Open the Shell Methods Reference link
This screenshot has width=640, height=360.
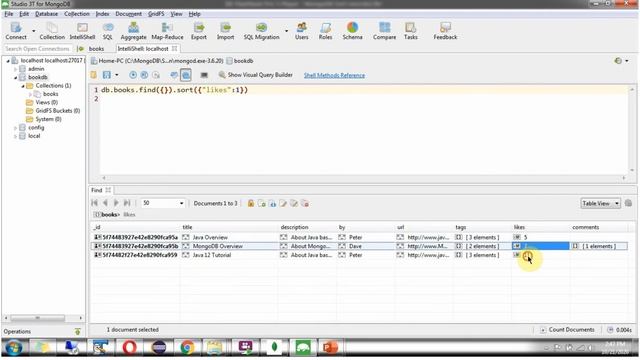tap(334, 76)
